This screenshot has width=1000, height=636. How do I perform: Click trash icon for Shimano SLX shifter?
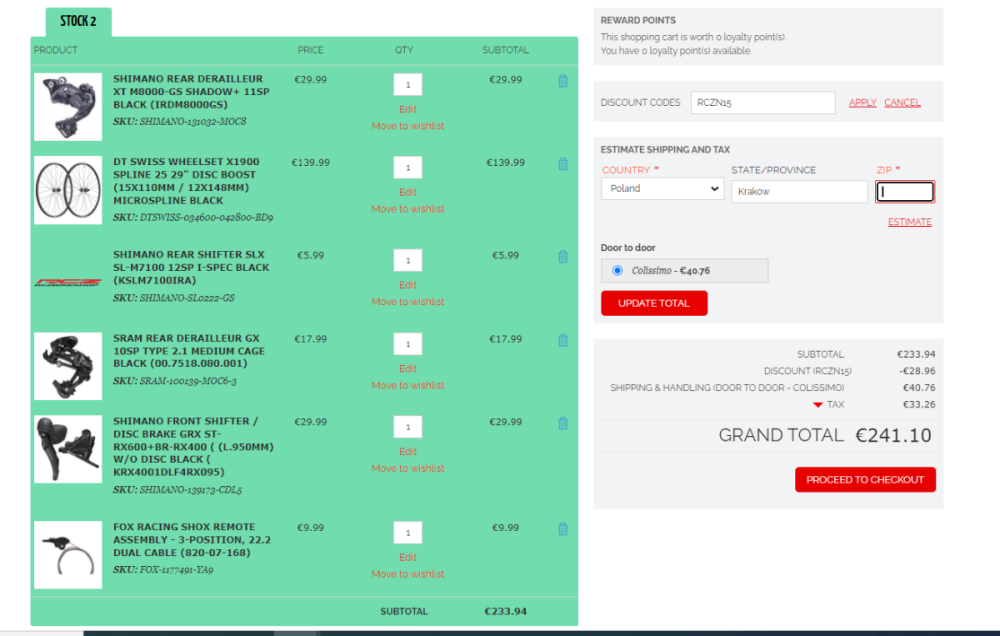pyautogui.click(x=562, y=257)
